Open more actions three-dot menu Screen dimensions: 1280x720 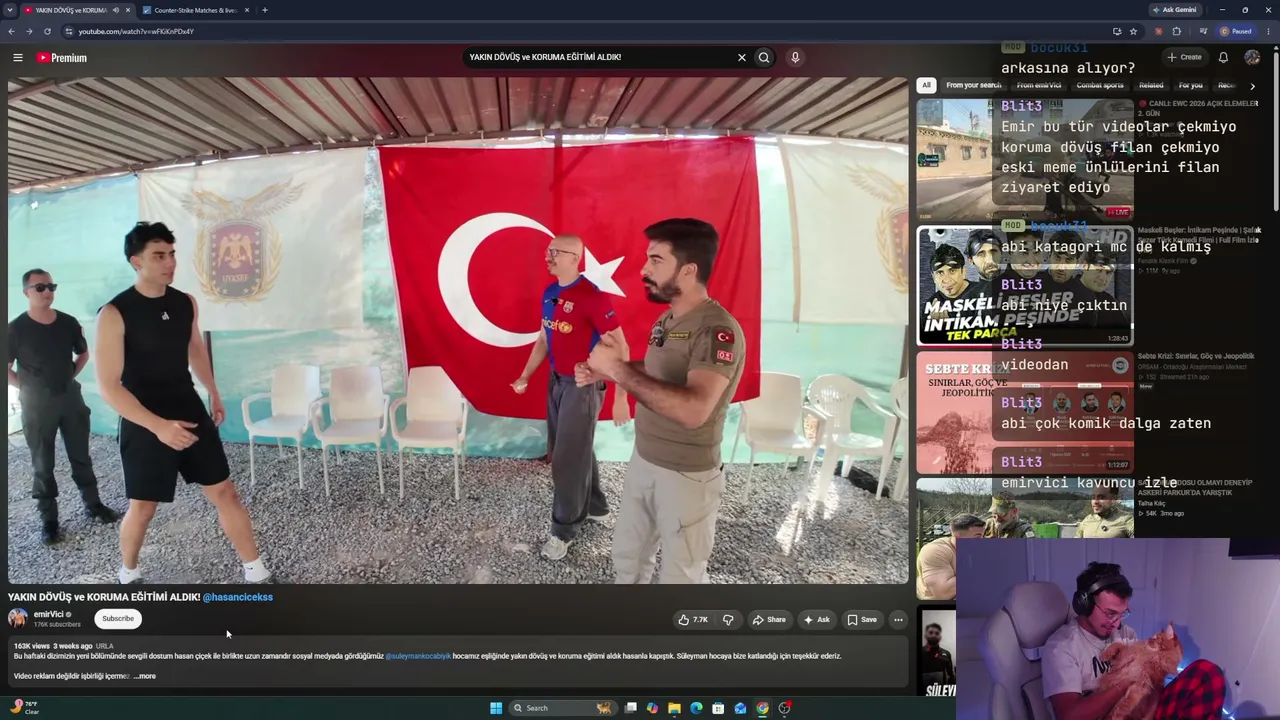pos(898,620)
